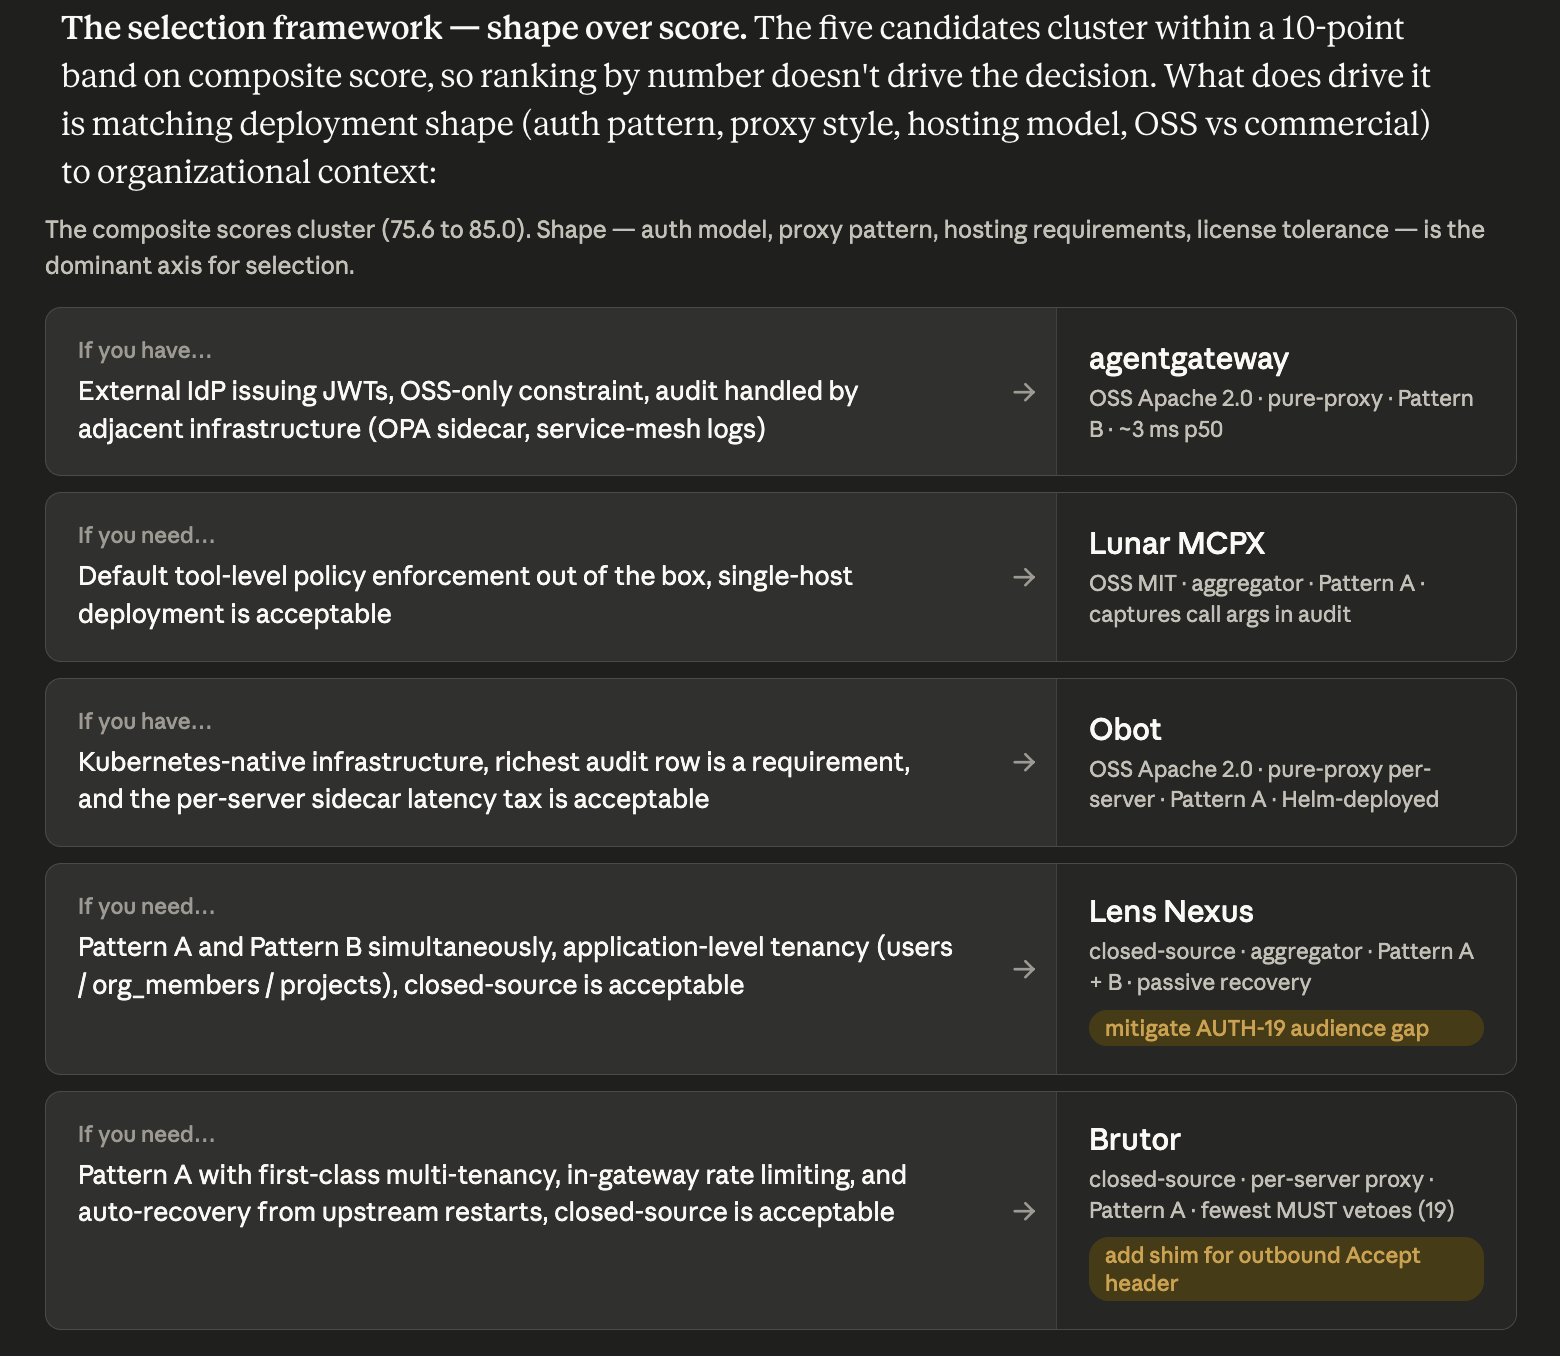The width and height of the screenshot is (1560, 1356).
Task: Click the arrow icon in the Brutor row
Action: (1024, 1211)
